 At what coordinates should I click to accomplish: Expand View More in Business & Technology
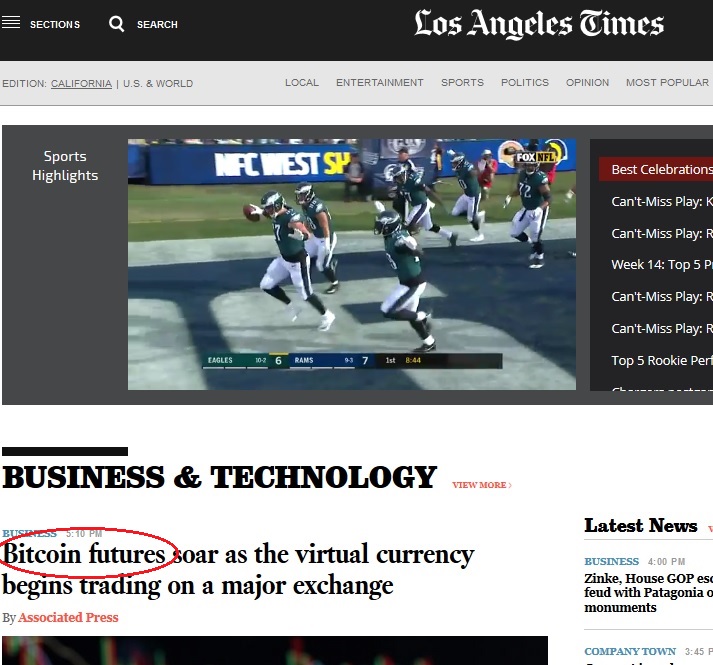tap(481, 485)
